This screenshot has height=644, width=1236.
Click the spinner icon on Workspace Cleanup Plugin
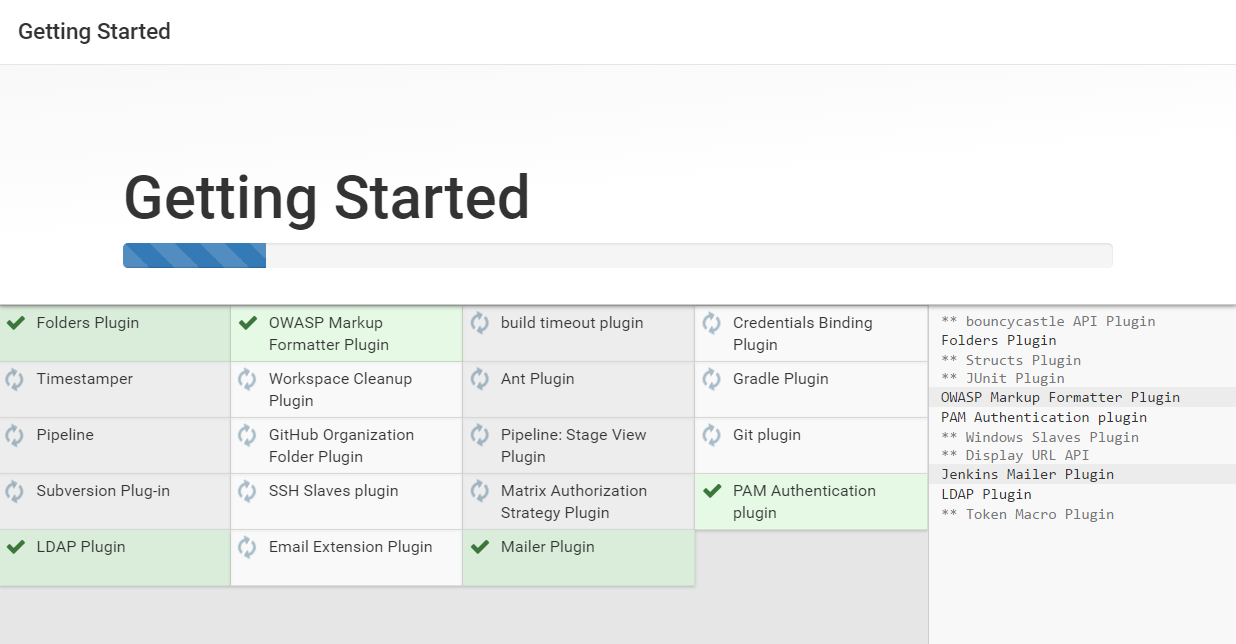(247, 379)
